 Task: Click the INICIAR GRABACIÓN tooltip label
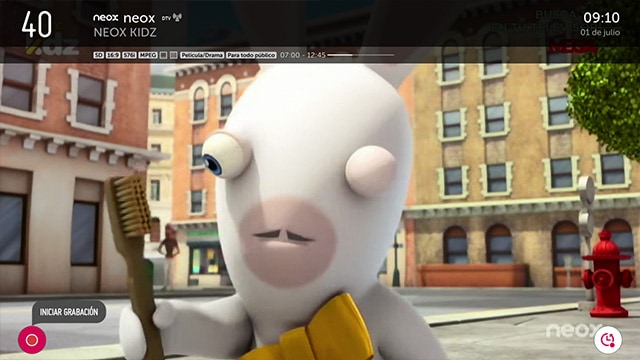[x=69, y=312]
